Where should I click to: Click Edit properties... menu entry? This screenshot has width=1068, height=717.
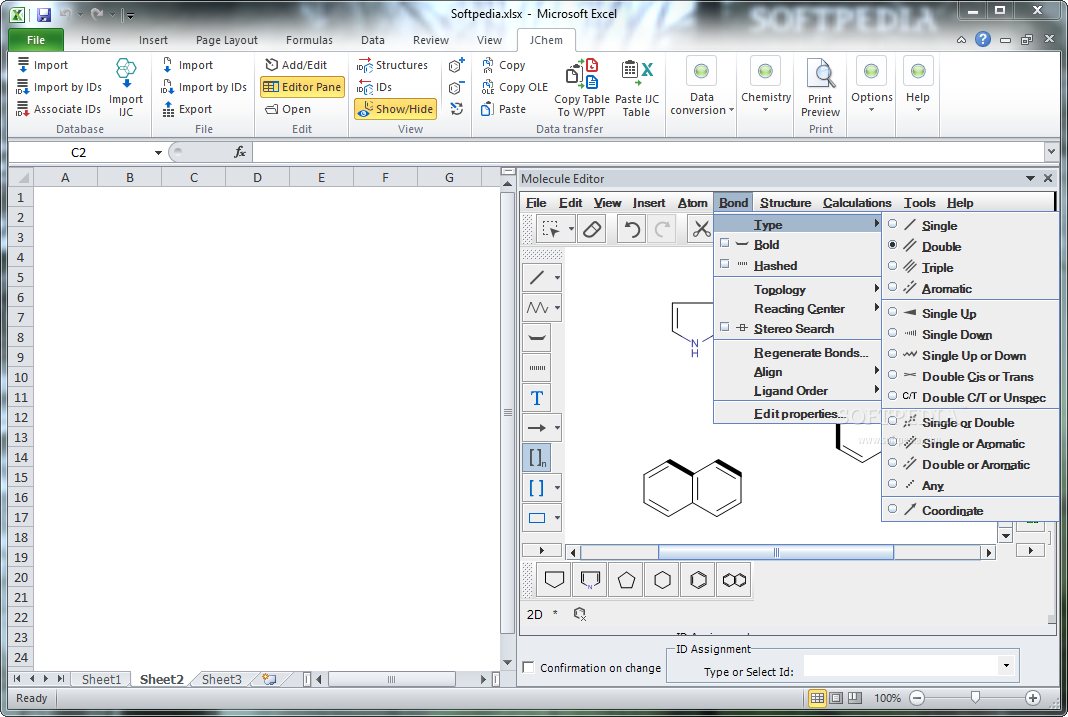point(797,413)
